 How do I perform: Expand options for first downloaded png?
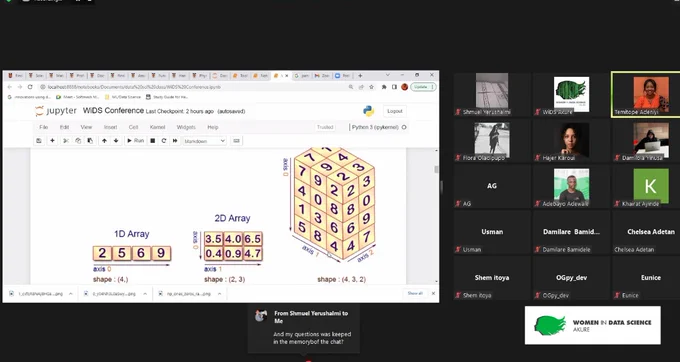(x=71, y=294)
